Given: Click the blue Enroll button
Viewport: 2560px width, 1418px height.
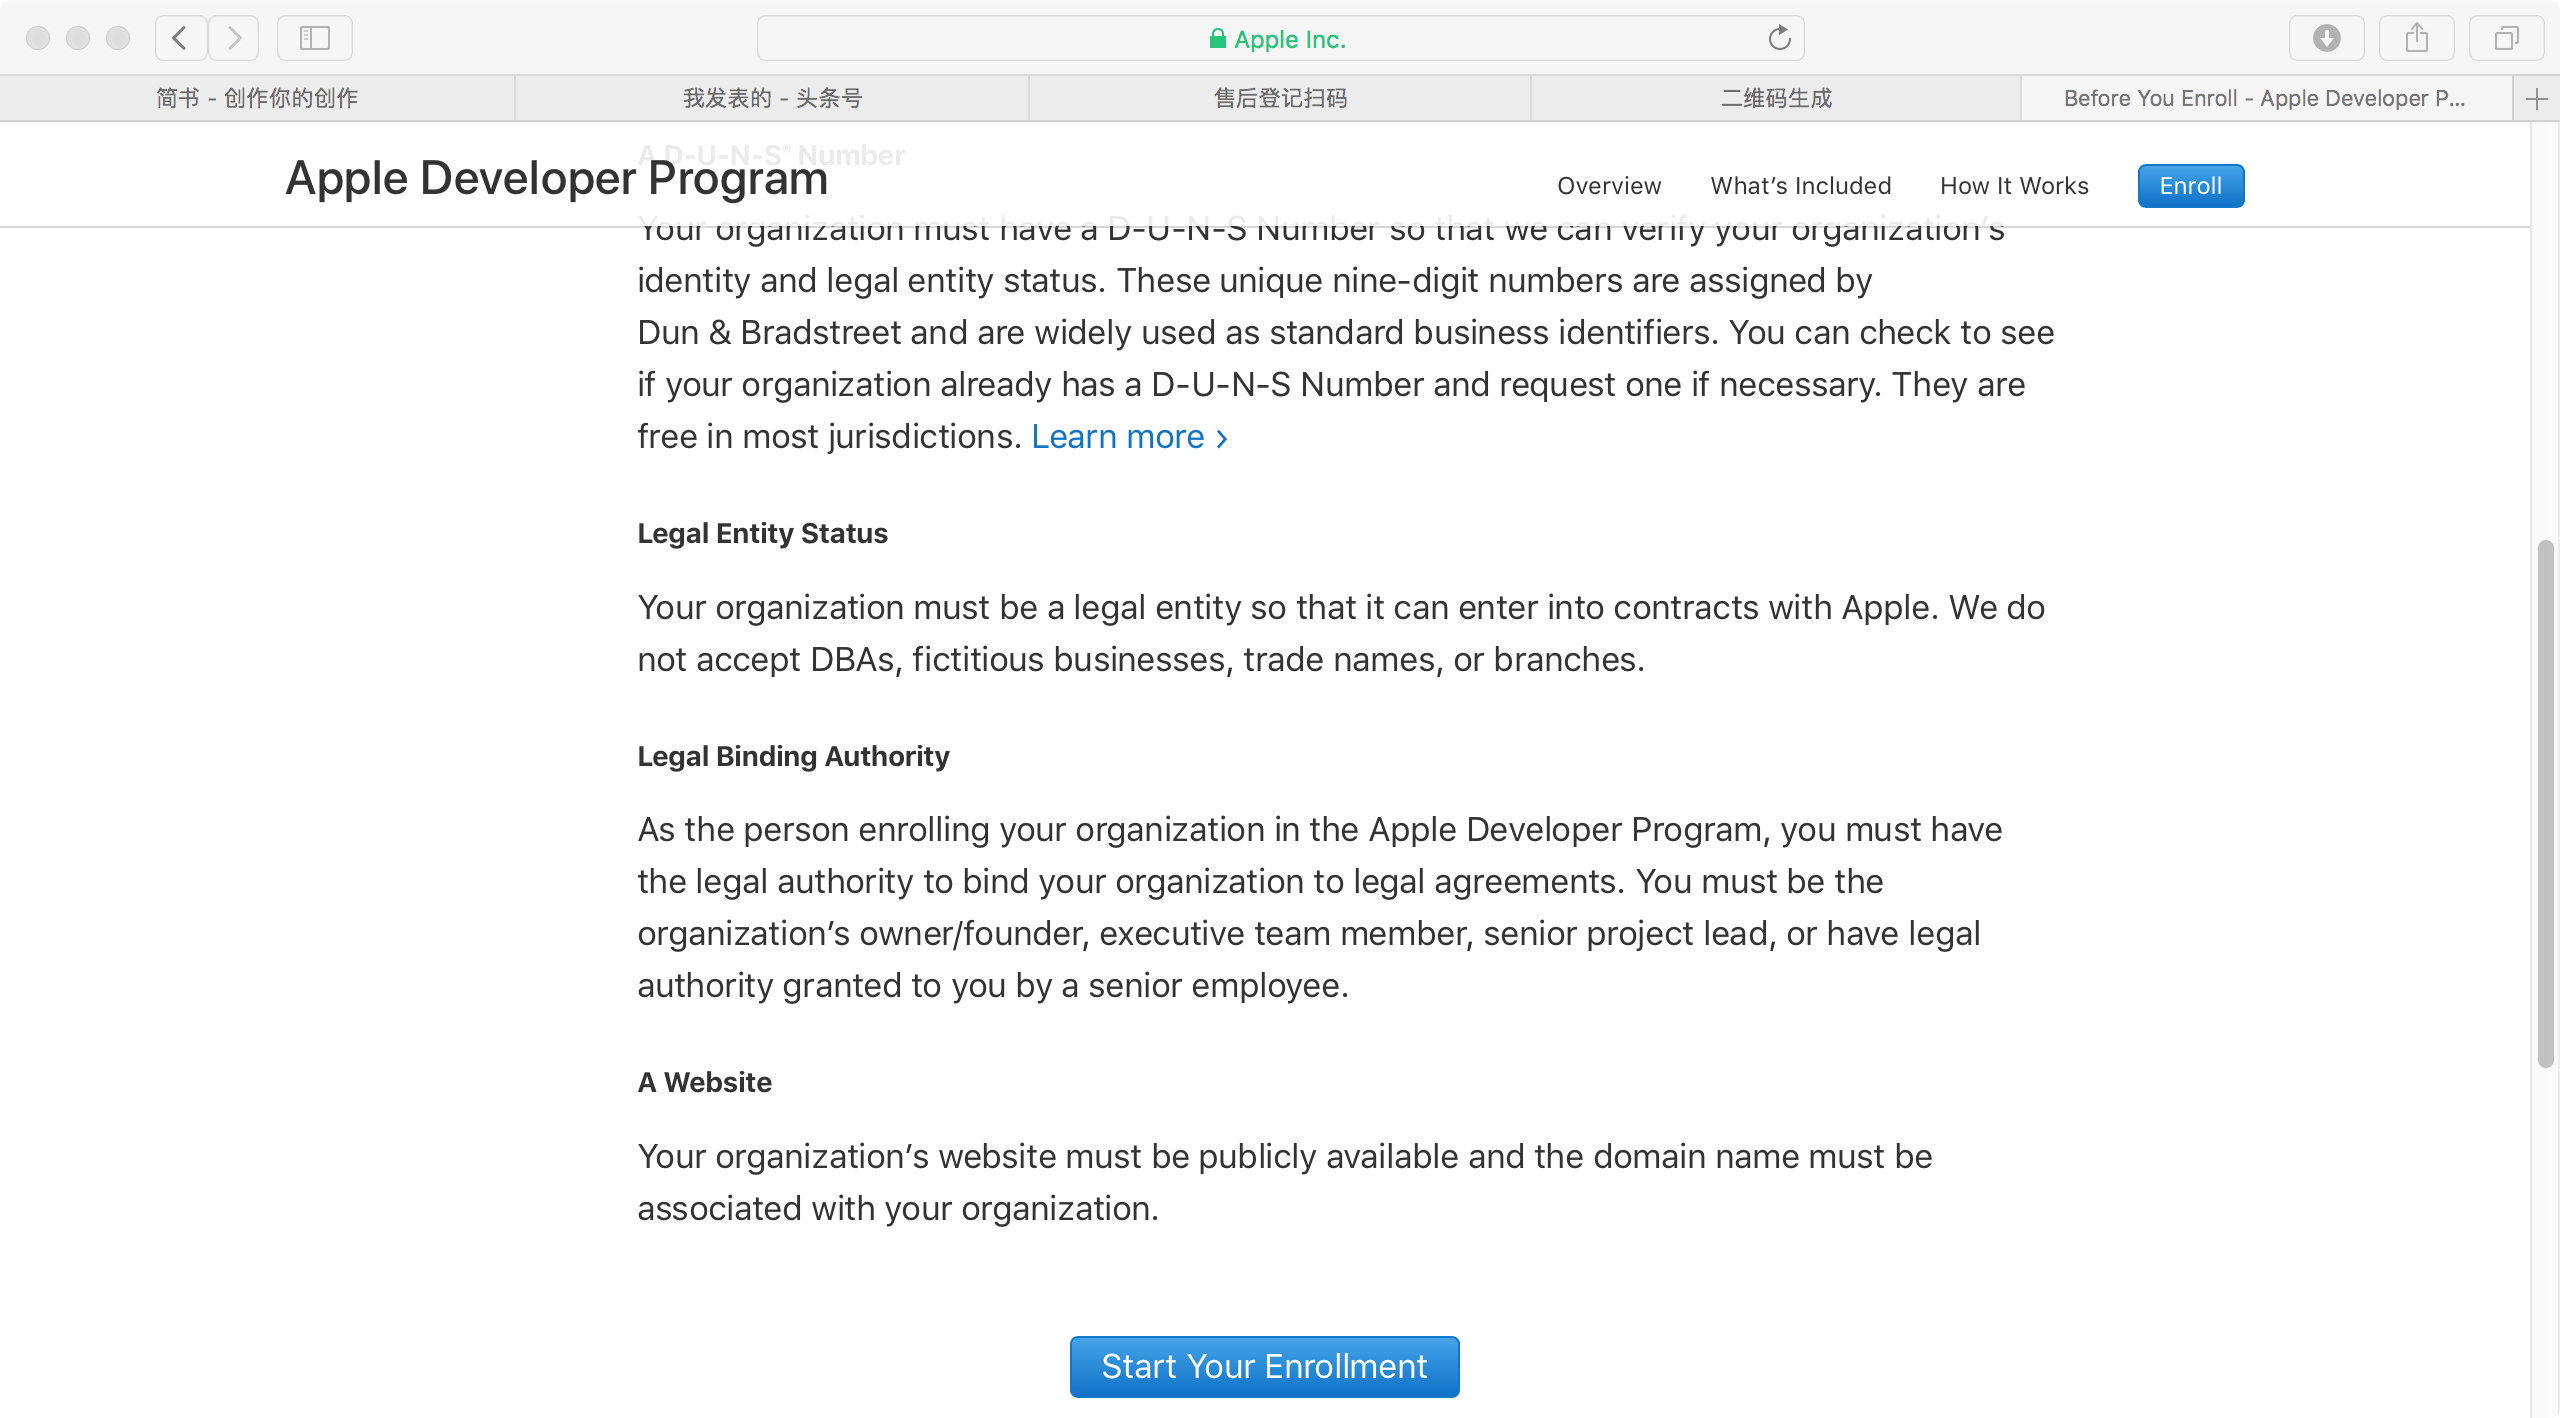Looking at the screenshot, I should 2190,186.
